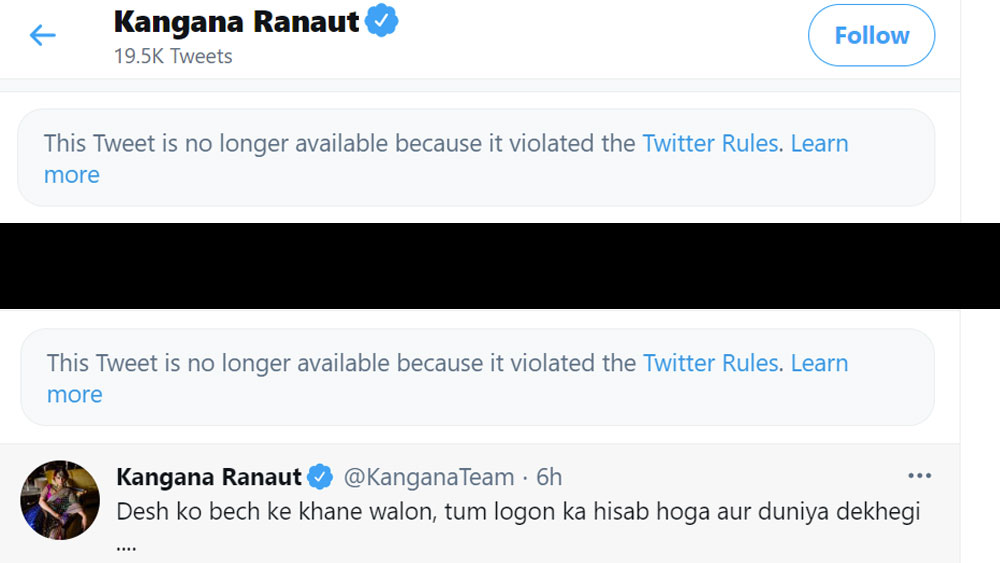Open the tweet via 6h timestamp
Viewport: 1000px width, 563px height.
point(548,477)
